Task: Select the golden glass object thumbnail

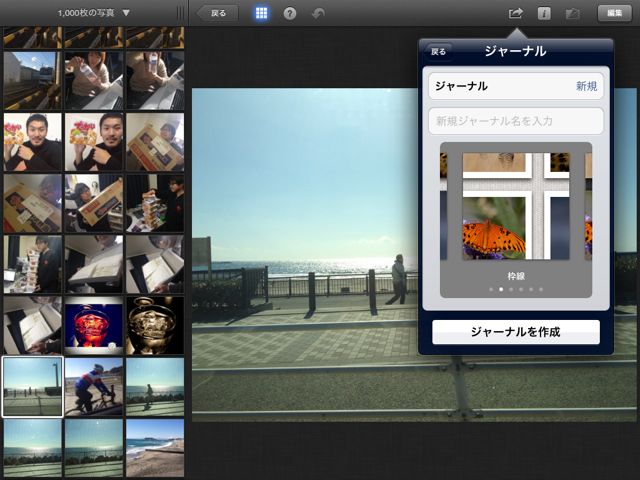Action: click(x=155, y=325)
